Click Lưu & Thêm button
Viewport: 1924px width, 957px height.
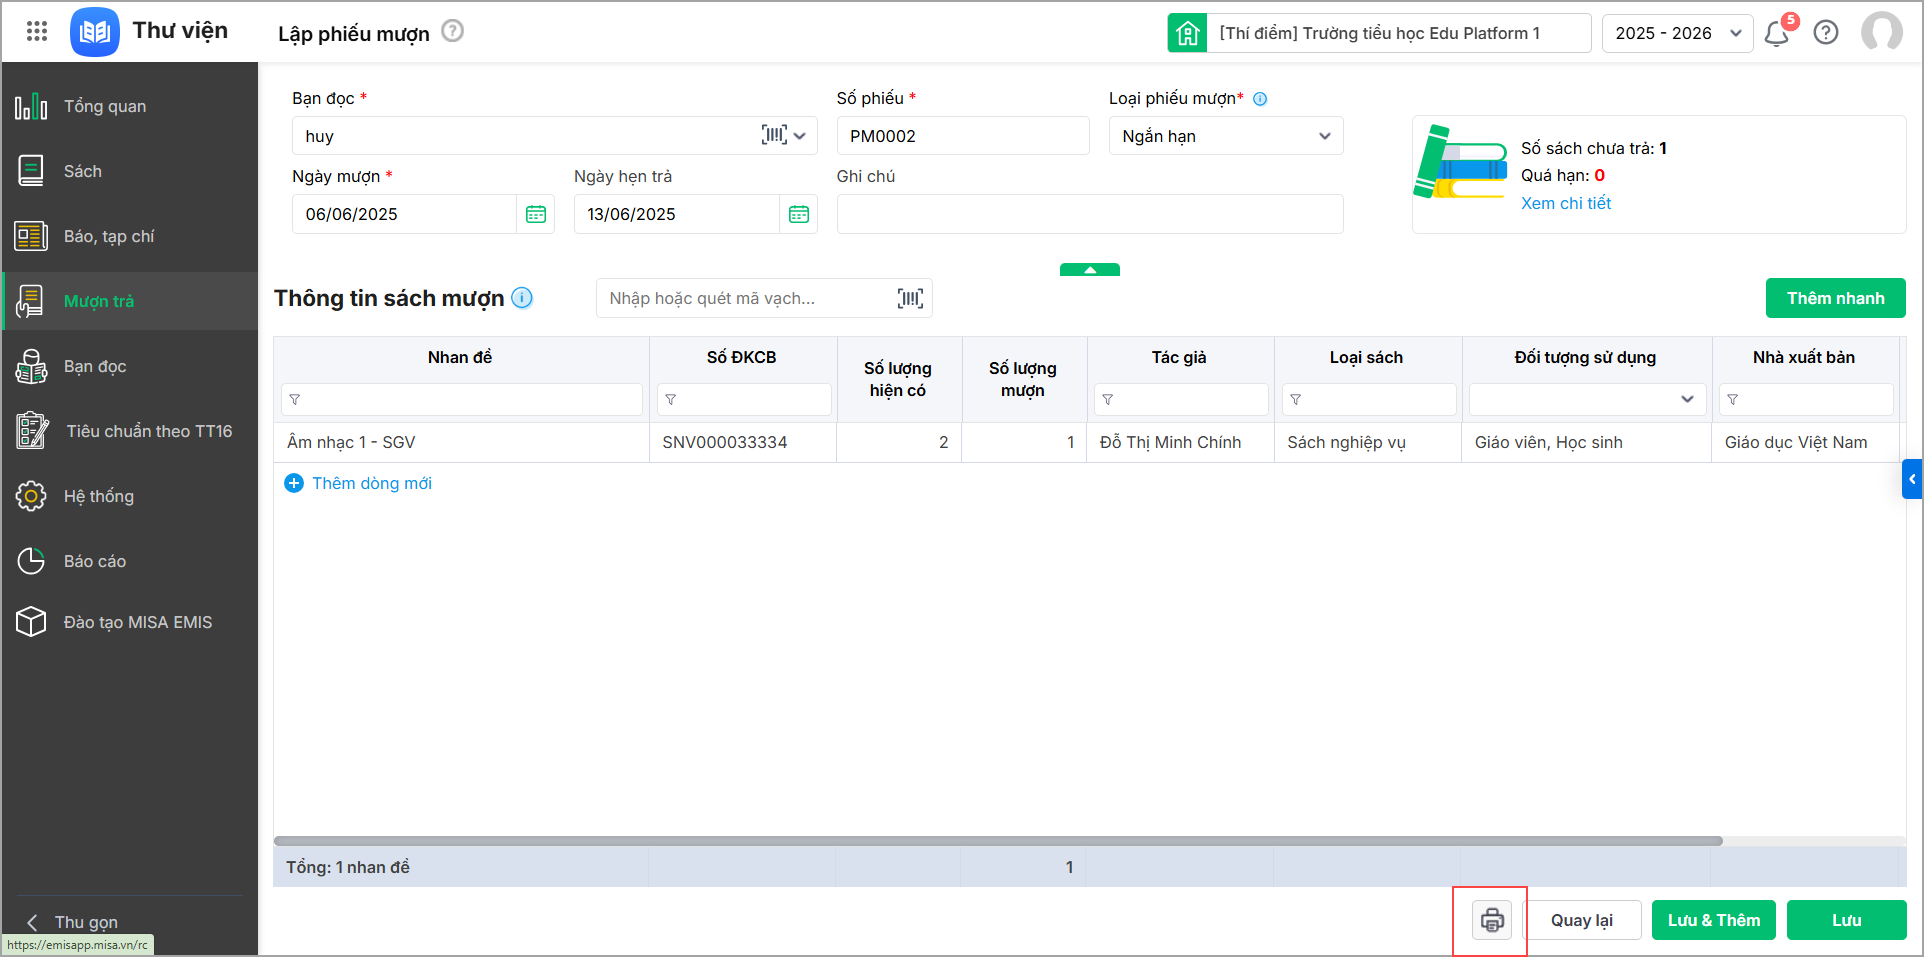coord(1714,920)
